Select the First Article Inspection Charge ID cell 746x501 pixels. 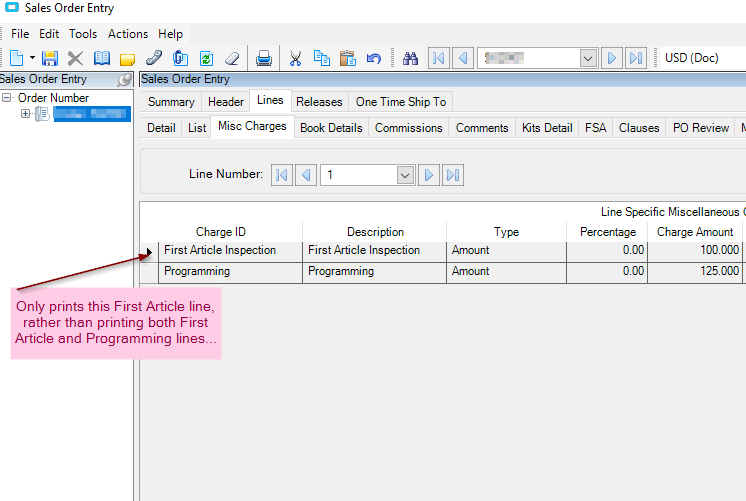click(x=230, y=251)
